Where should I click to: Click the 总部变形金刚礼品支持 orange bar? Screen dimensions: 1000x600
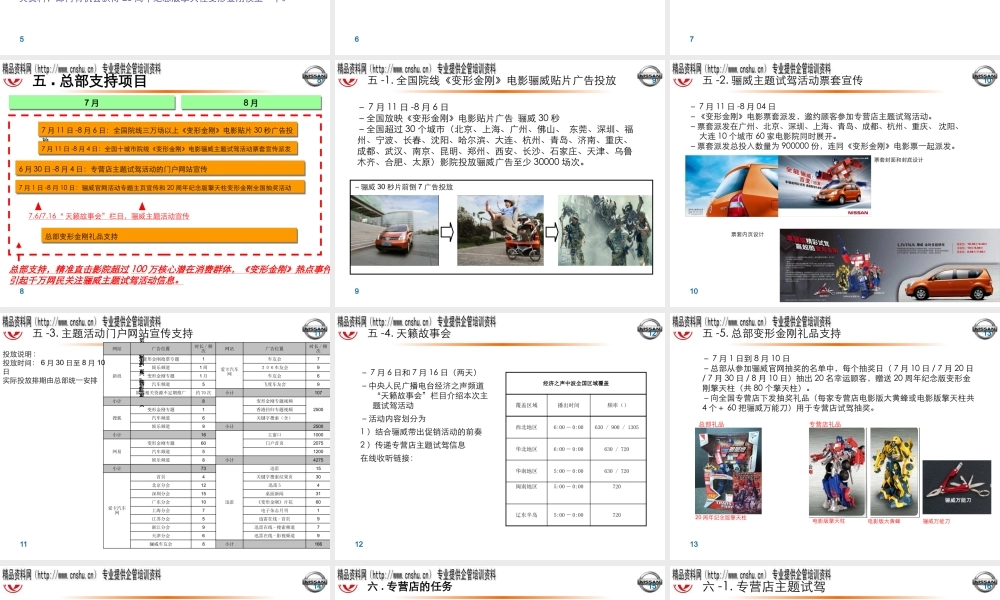(x=169, y=236)
